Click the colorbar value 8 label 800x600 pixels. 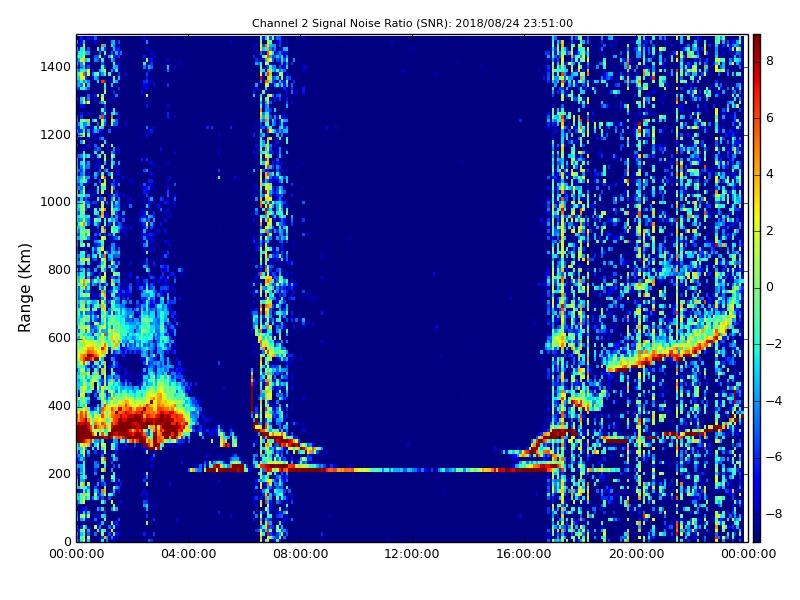point(770,61)
